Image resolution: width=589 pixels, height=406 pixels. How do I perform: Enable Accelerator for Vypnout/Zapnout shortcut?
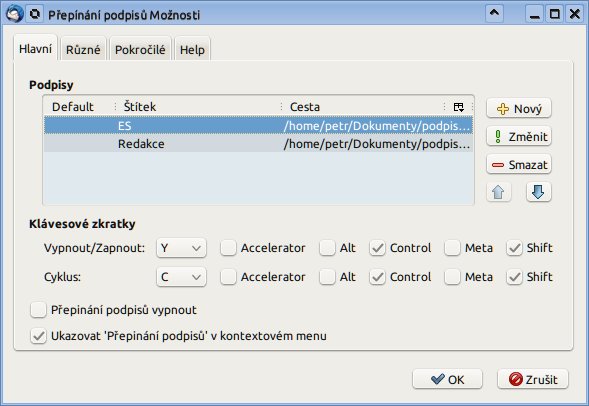click(228, 248)
